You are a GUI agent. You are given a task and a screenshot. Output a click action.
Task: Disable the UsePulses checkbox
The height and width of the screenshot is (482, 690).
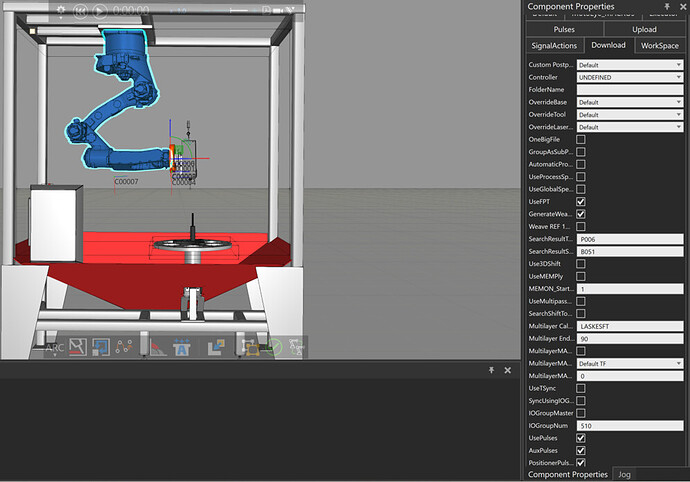tap(581, 438)
